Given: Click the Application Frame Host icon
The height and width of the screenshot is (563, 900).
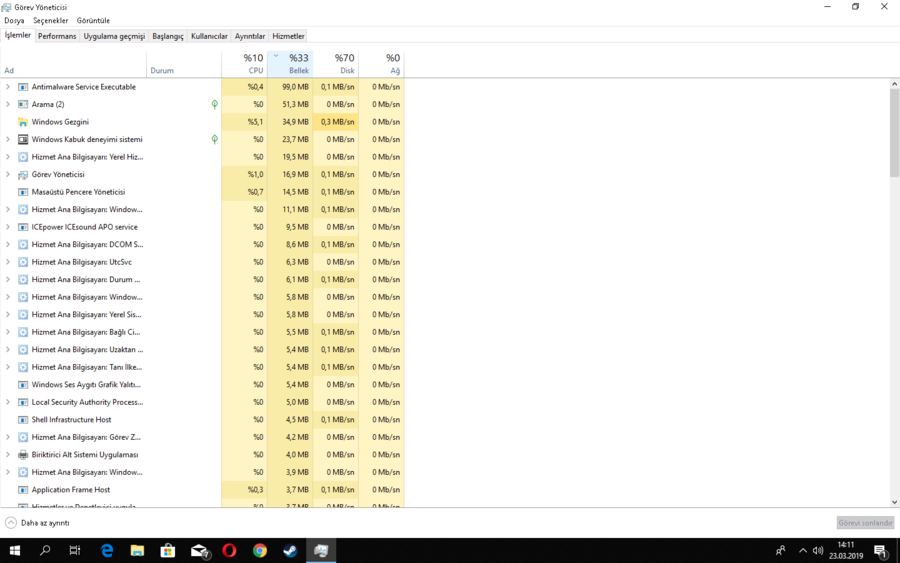Looking at the screenshot, I should click(23, 490).
